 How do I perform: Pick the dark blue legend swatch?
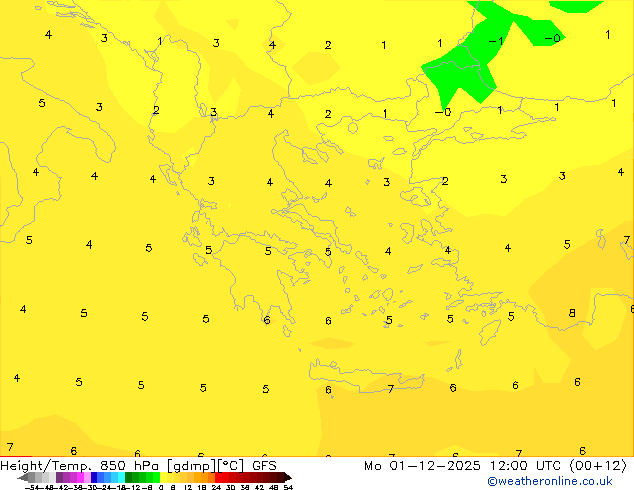[x=94, y=477]
